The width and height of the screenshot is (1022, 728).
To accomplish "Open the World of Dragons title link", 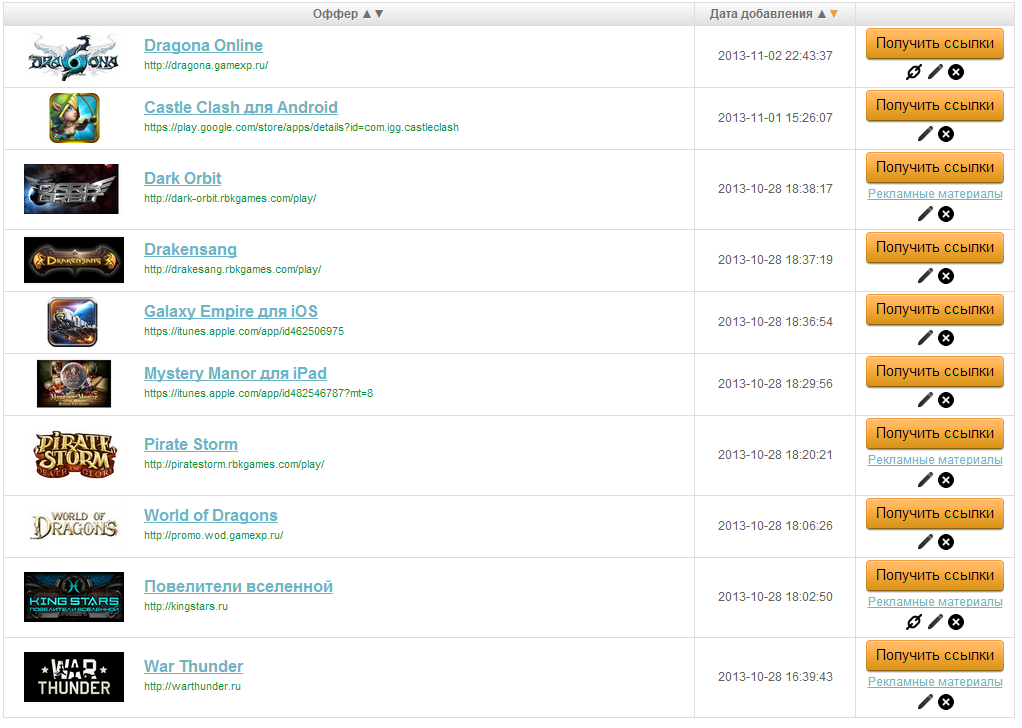I will point(211,516).
